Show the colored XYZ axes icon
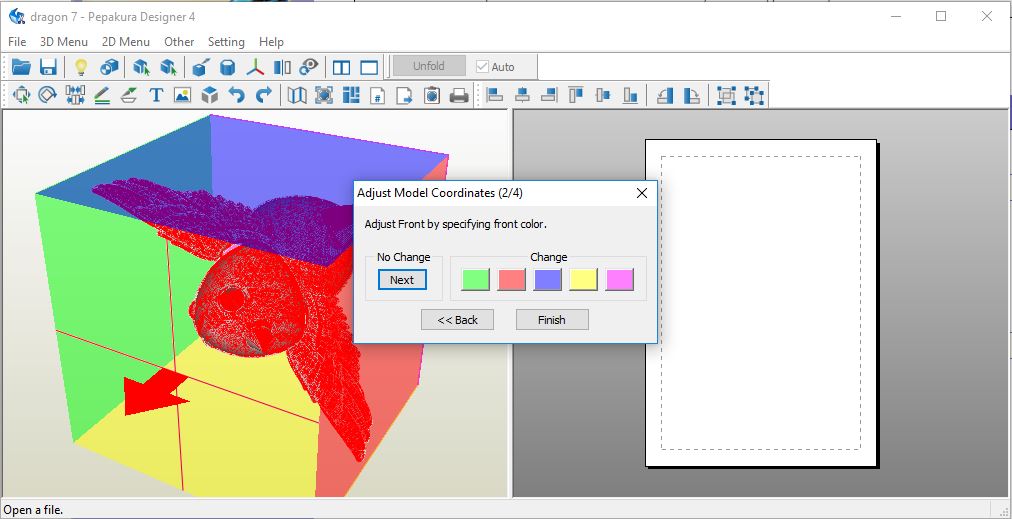The width and height of the screenshot is (1012, 519). [x=256, y=66]
